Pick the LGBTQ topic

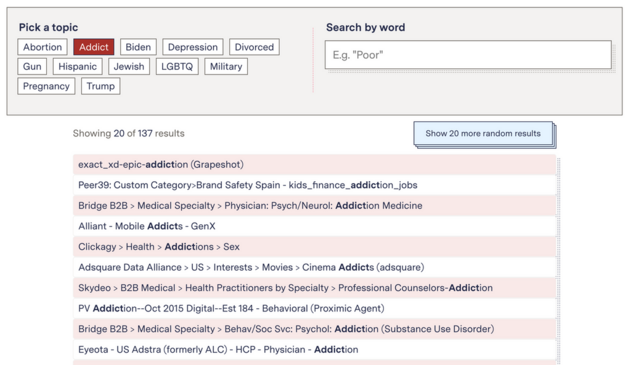[x=177, y=66]
